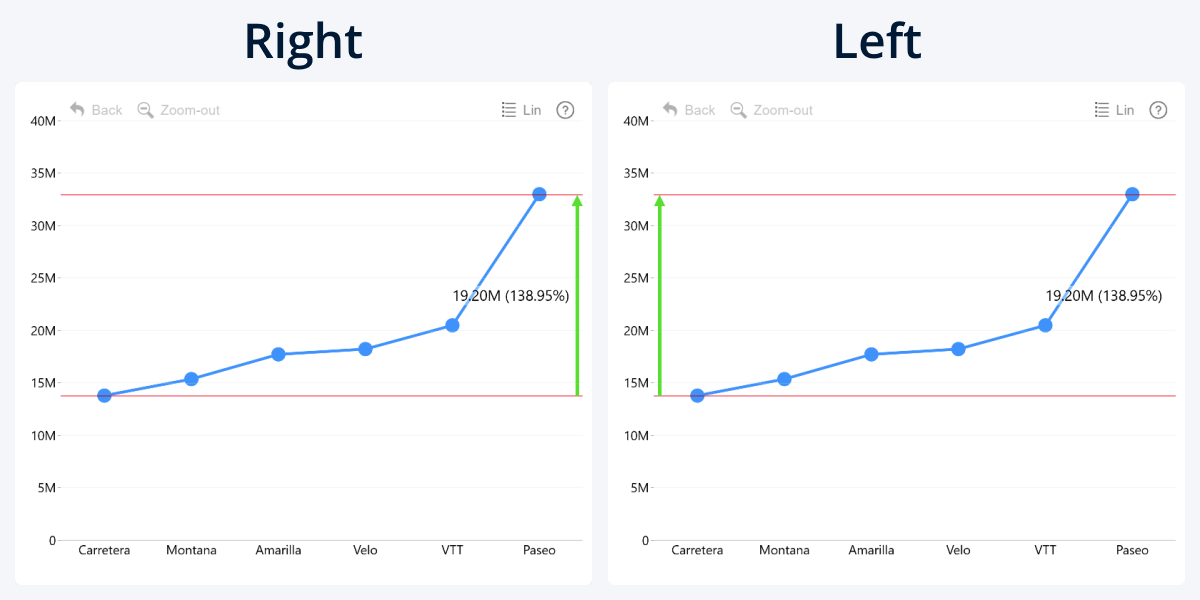Go Back in the "Left" chart
The width and height of the screenshot is (1200, 600).
pos(689,110)
